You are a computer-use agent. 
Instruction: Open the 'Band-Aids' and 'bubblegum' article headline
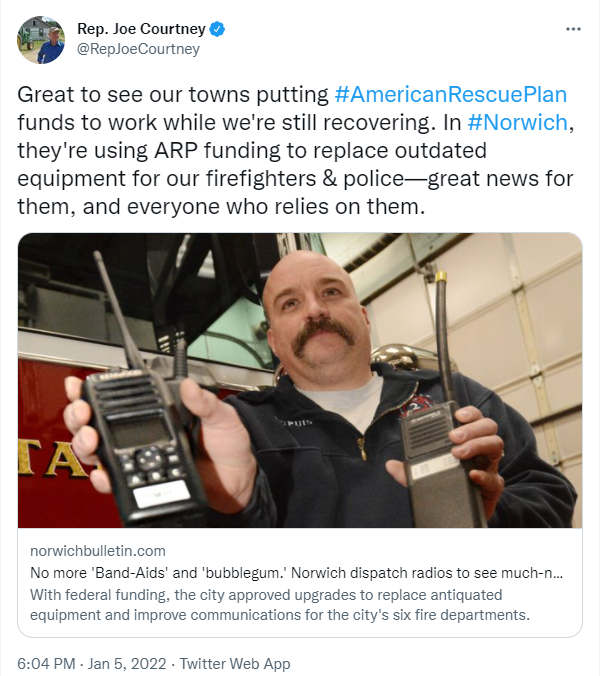click(297, 573)
